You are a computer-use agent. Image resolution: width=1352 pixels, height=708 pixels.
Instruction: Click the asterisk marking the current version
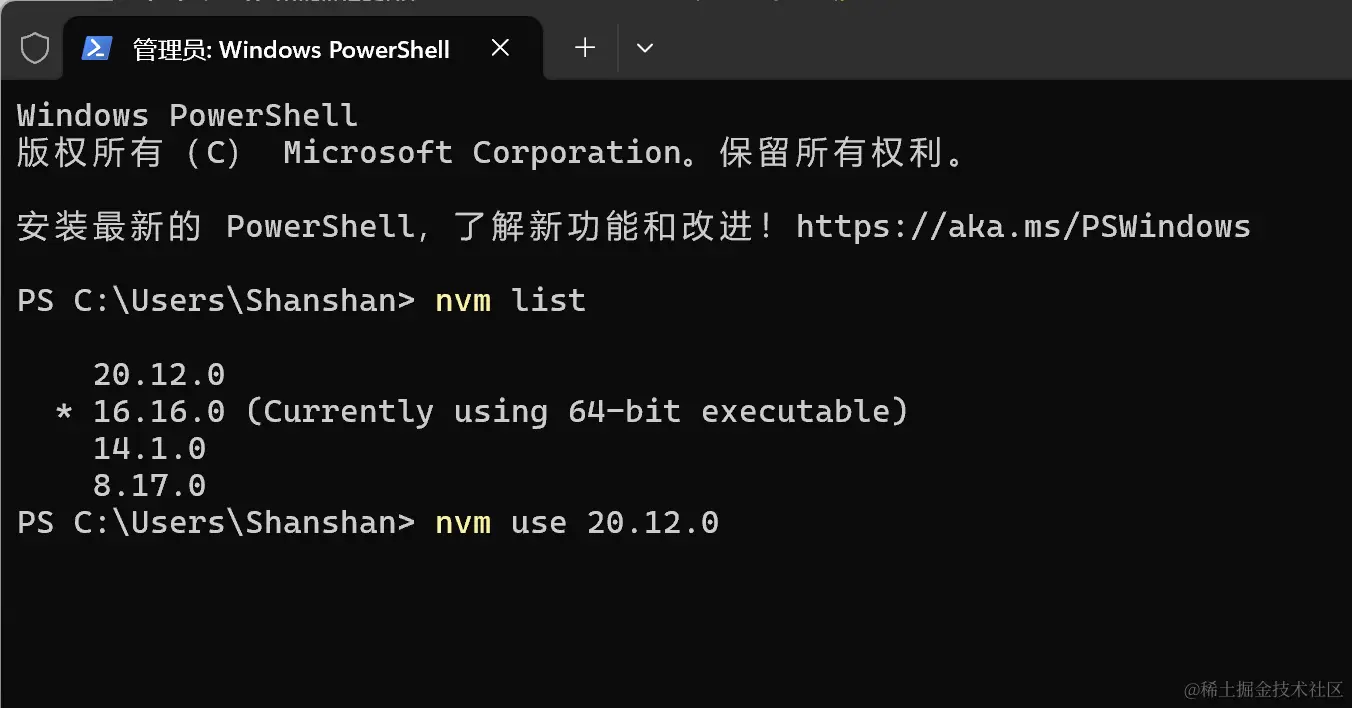64,412
